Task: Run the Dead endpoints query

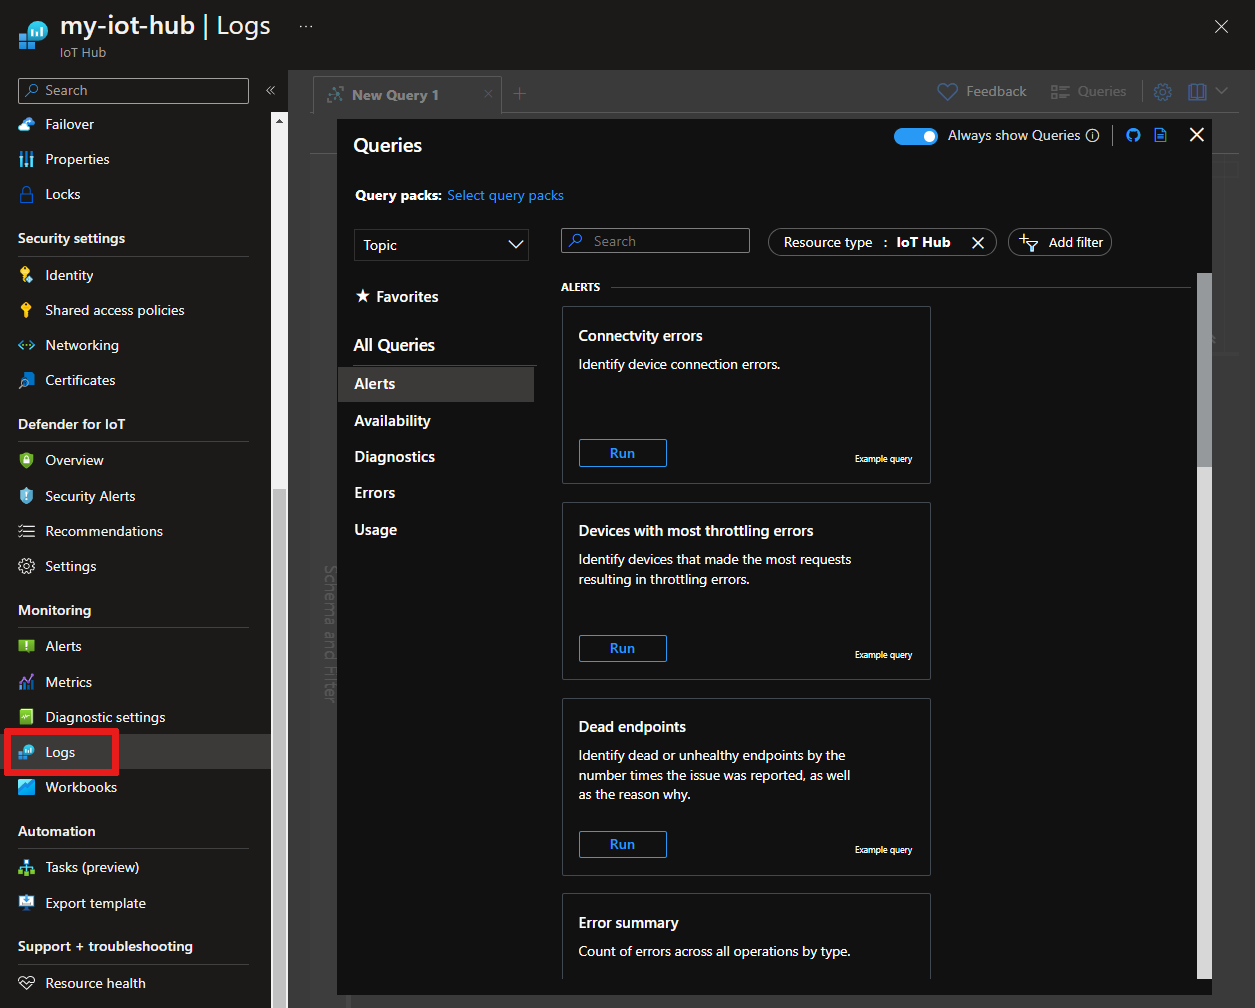Action: click(x=622, y=844)
